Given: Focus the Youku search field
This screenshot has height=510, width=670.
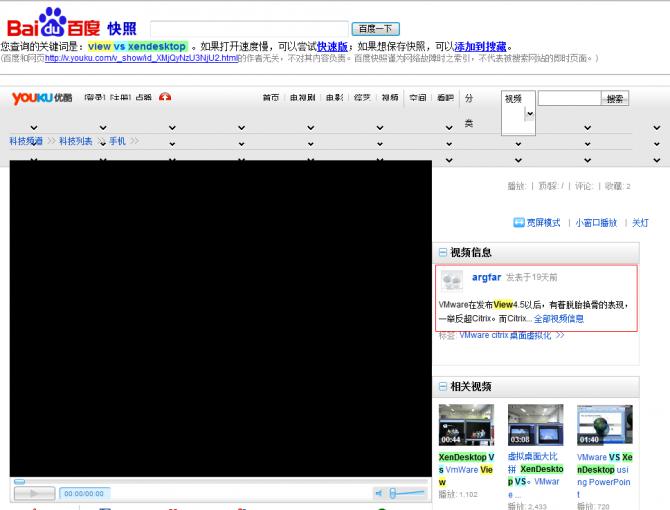Looking at the screenshot, I should [570, 98].
